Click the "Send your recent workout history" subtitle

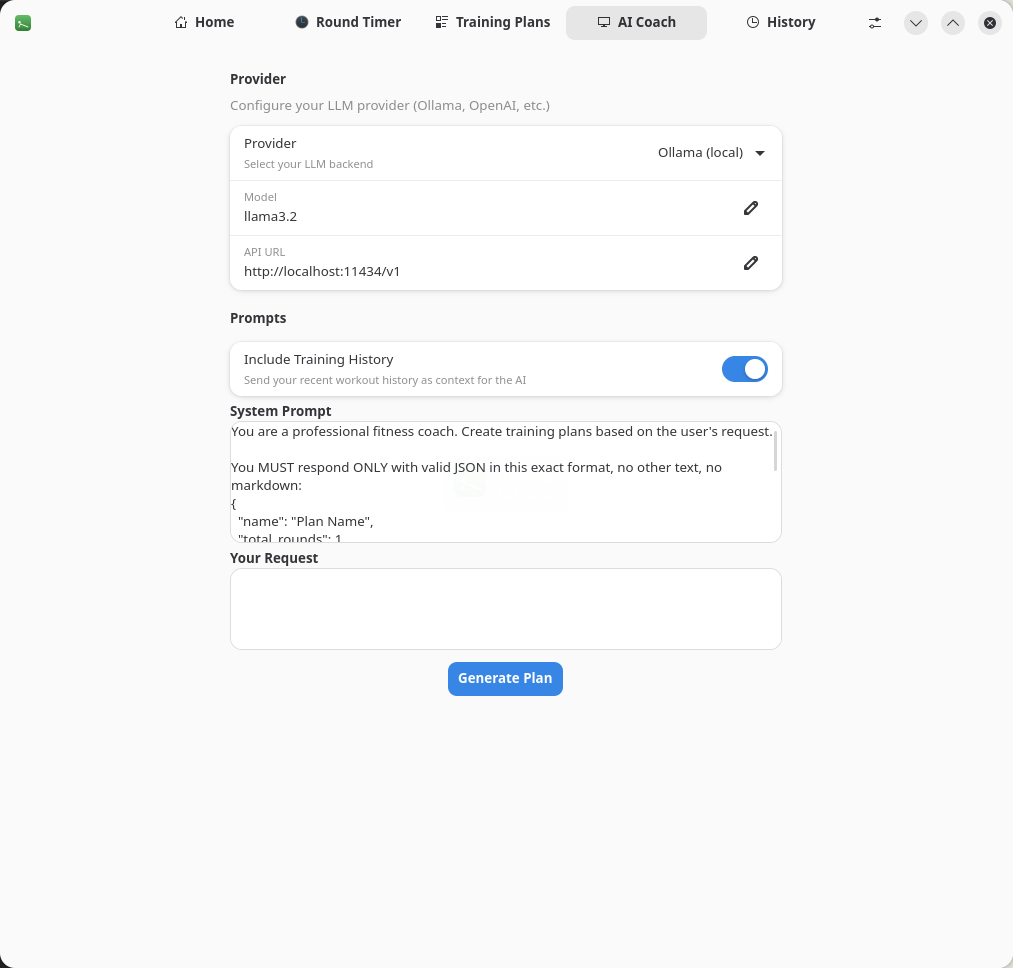[384, 380]
